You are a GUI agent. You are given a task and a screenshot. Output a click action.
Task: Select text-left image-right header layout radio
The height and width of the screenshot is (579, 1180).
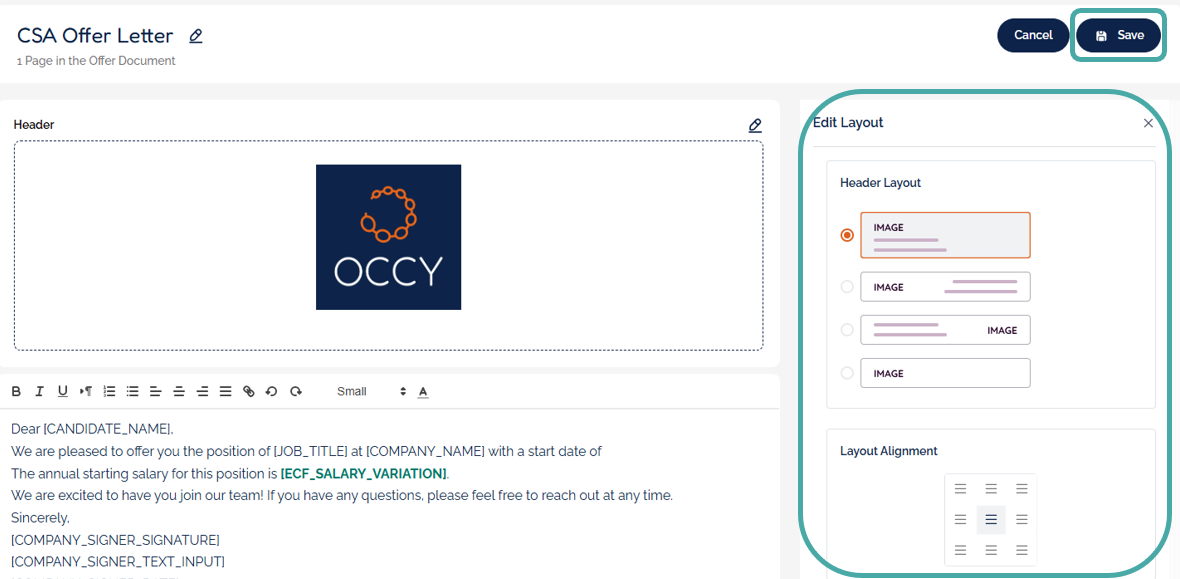click(847, 330)
